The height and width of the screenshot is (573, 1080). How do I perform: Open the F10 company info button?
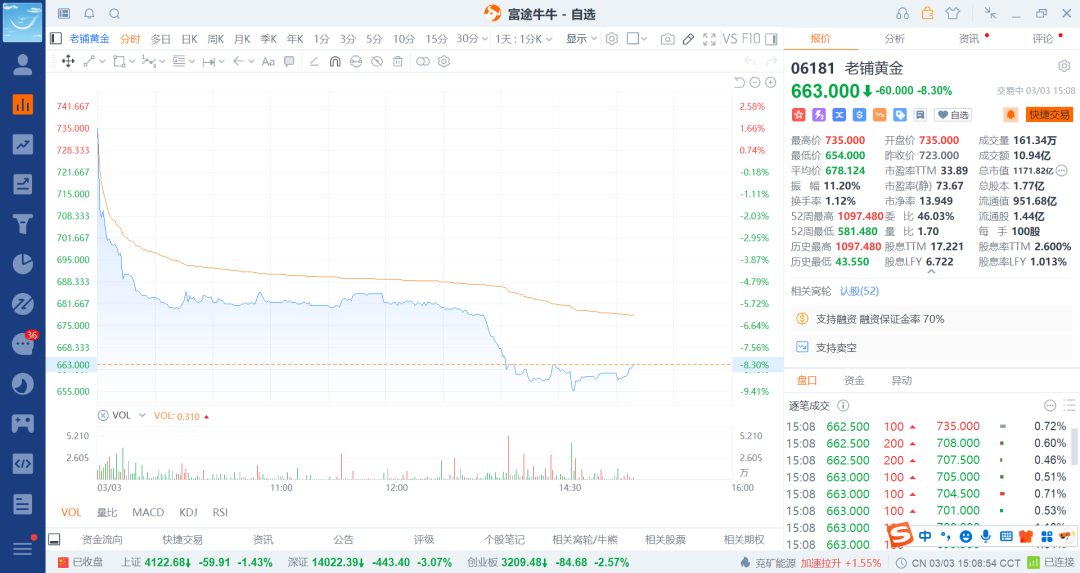pos(751,39)
